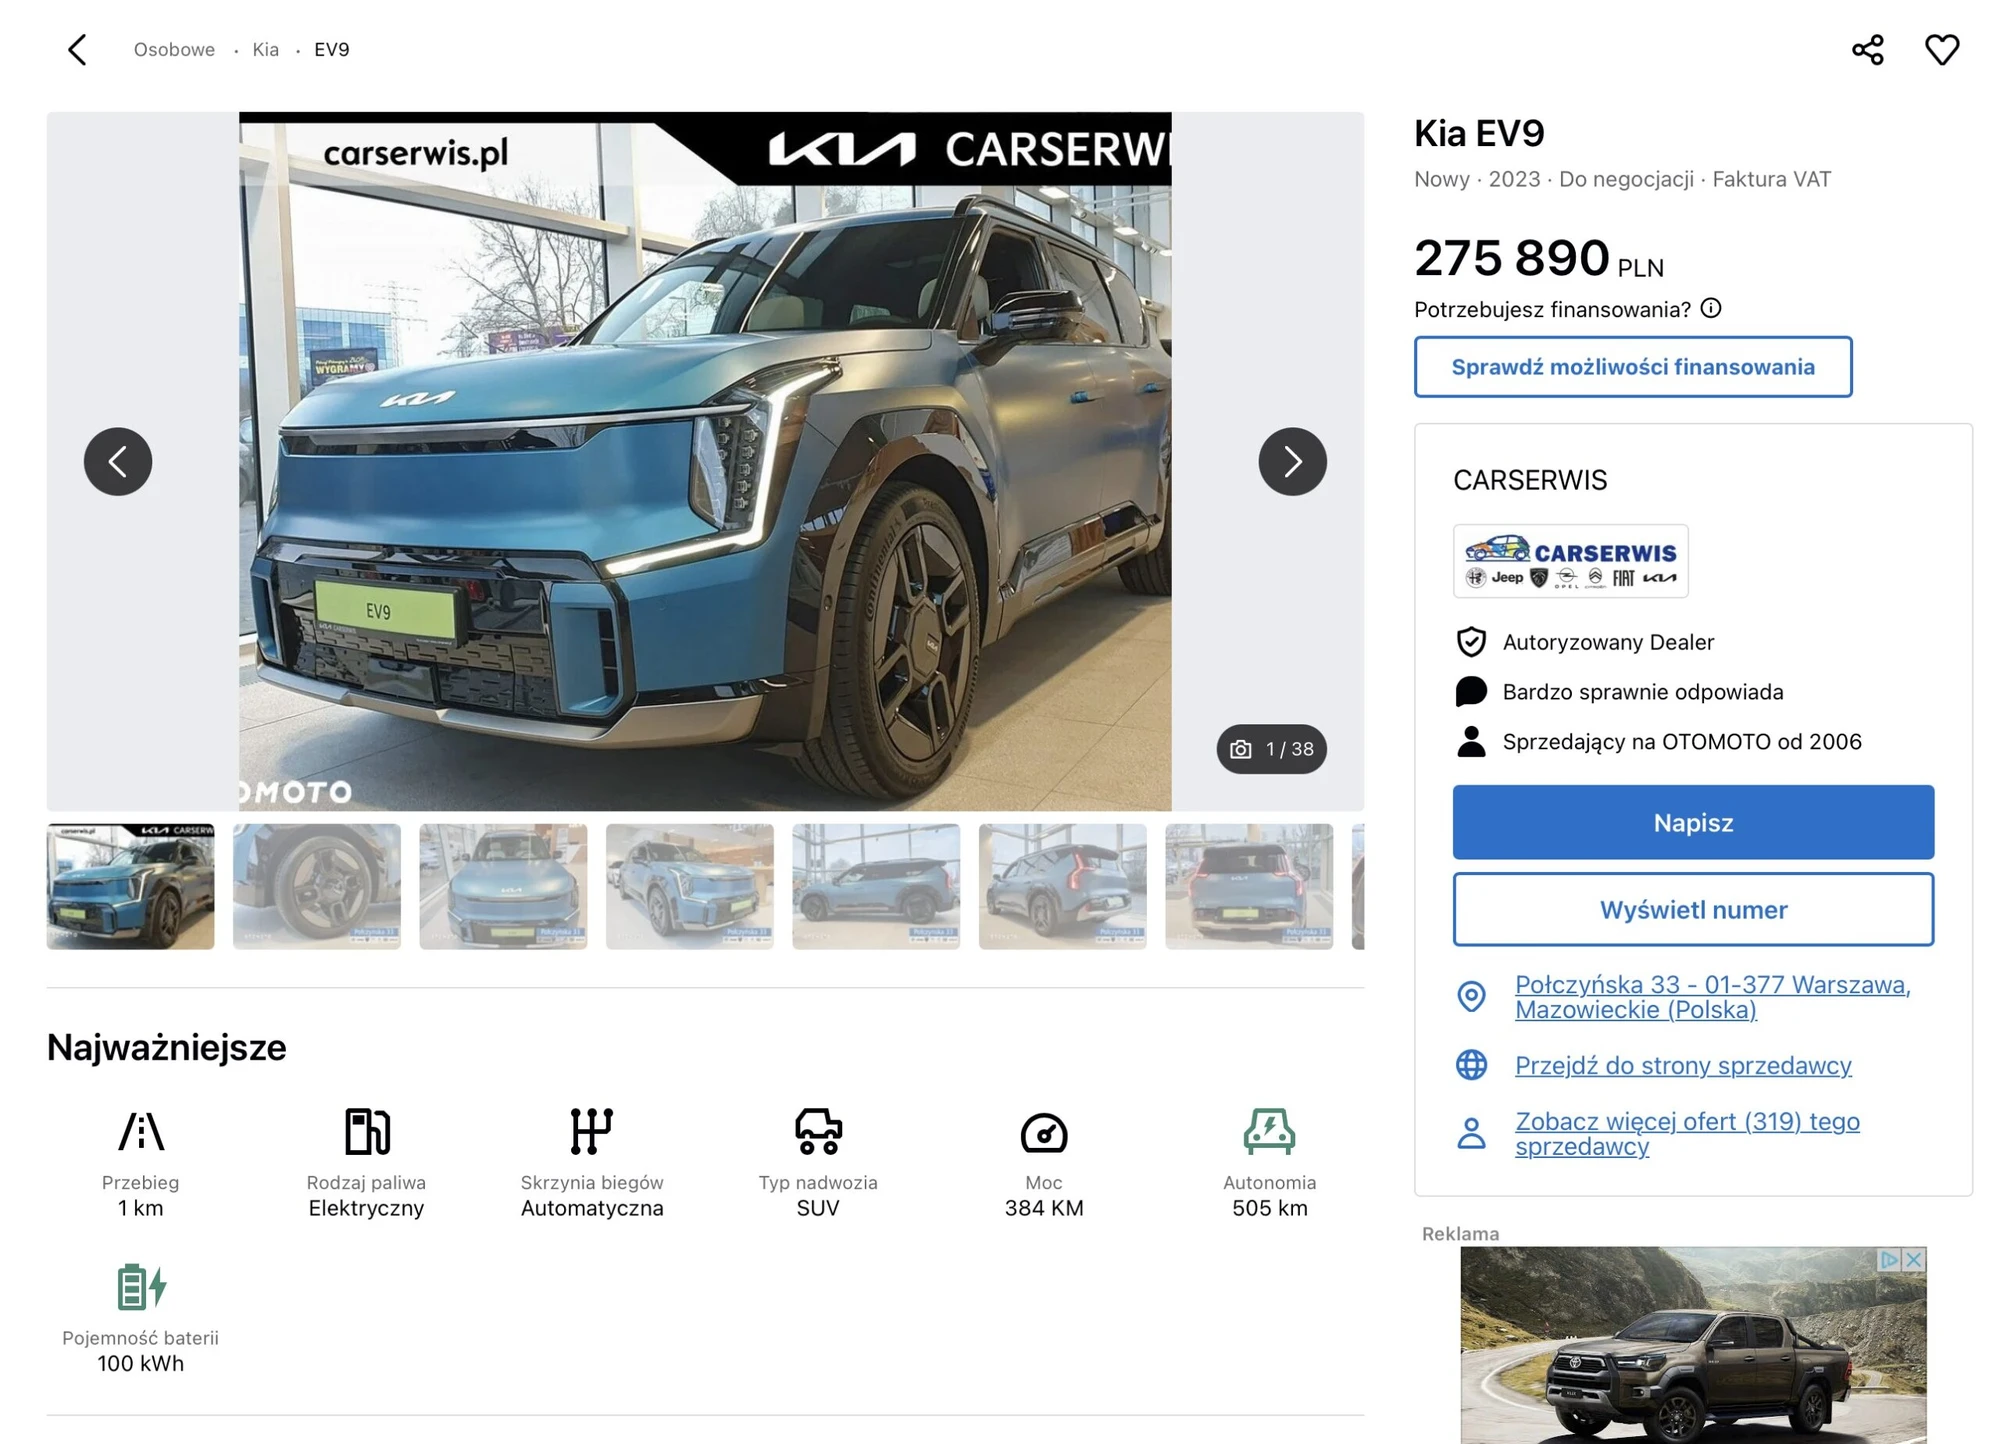Screen dimensions: 2000x1444
Task: Open financing info tooltip icon
Action: (1711, 308)
